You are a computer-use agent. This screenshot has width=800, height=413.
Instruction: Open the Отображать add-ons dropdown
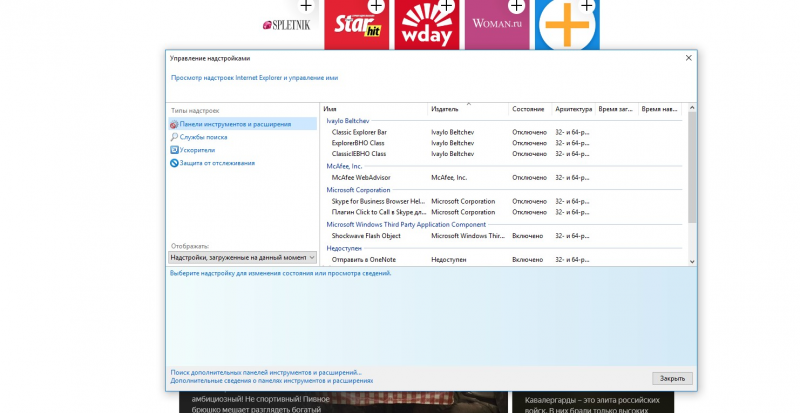(x=242, y=258)
